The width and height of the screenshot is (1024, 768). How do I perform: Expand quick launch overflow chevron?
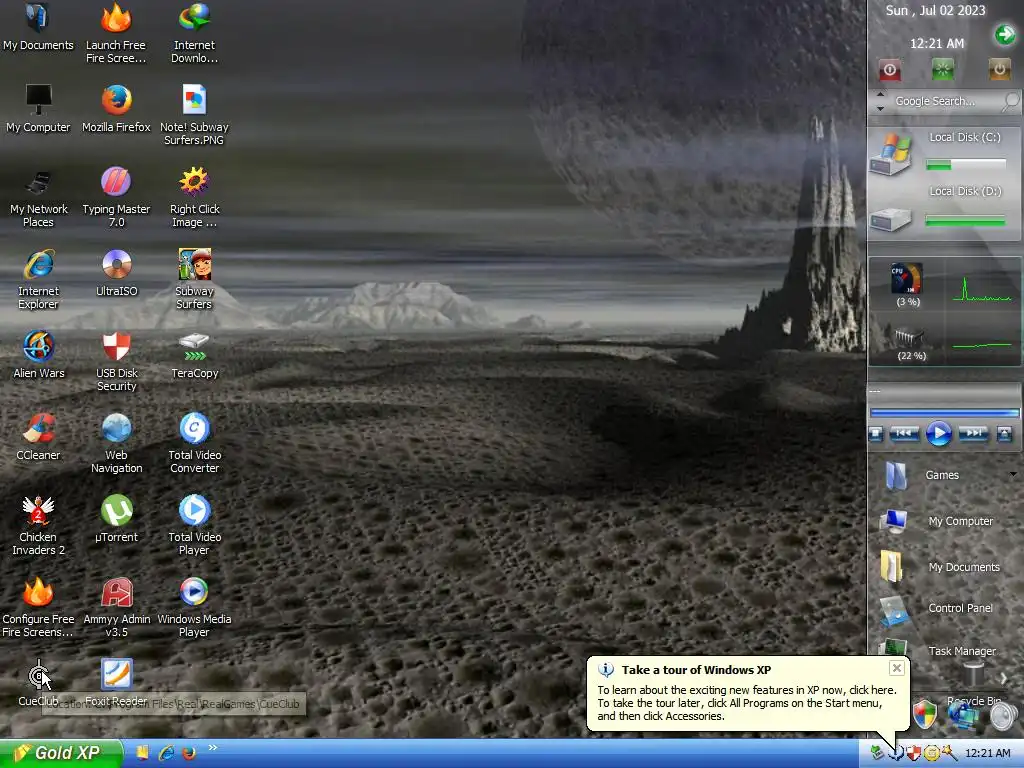point(212,748)
